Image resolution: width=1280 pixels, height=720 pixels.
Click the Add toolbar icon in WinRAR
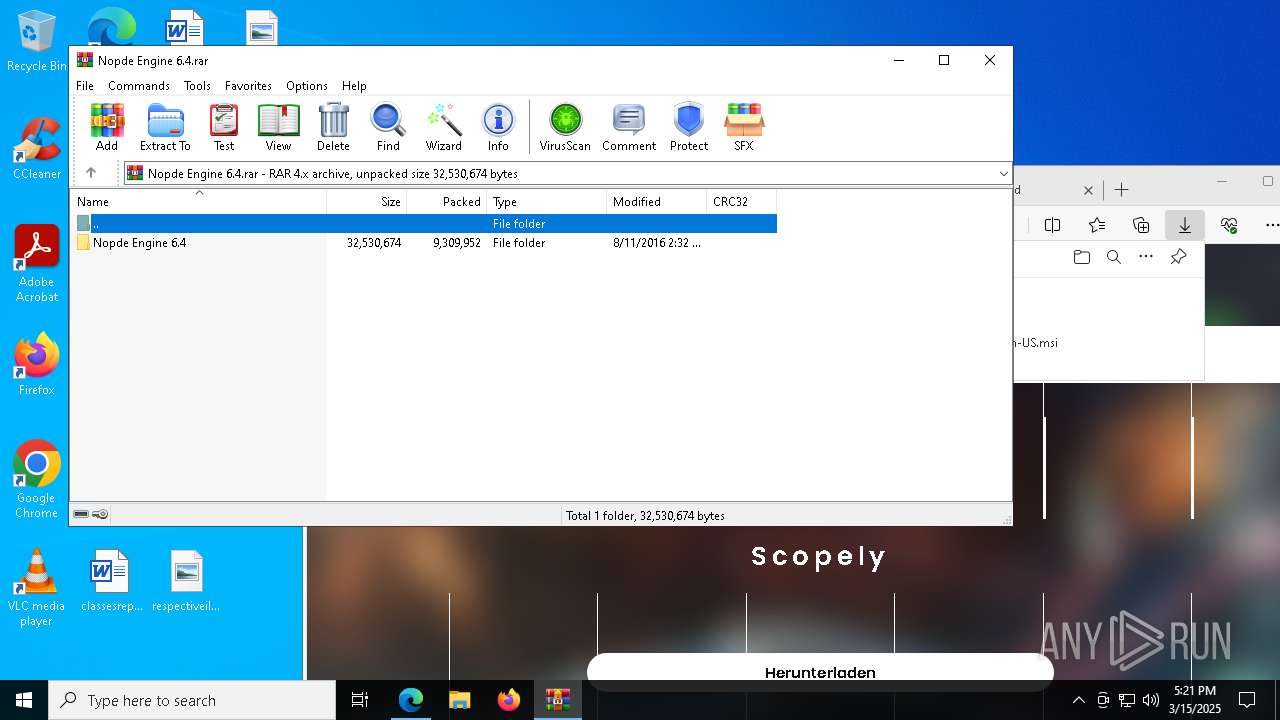pyautogui.click(x=107, y=127)
